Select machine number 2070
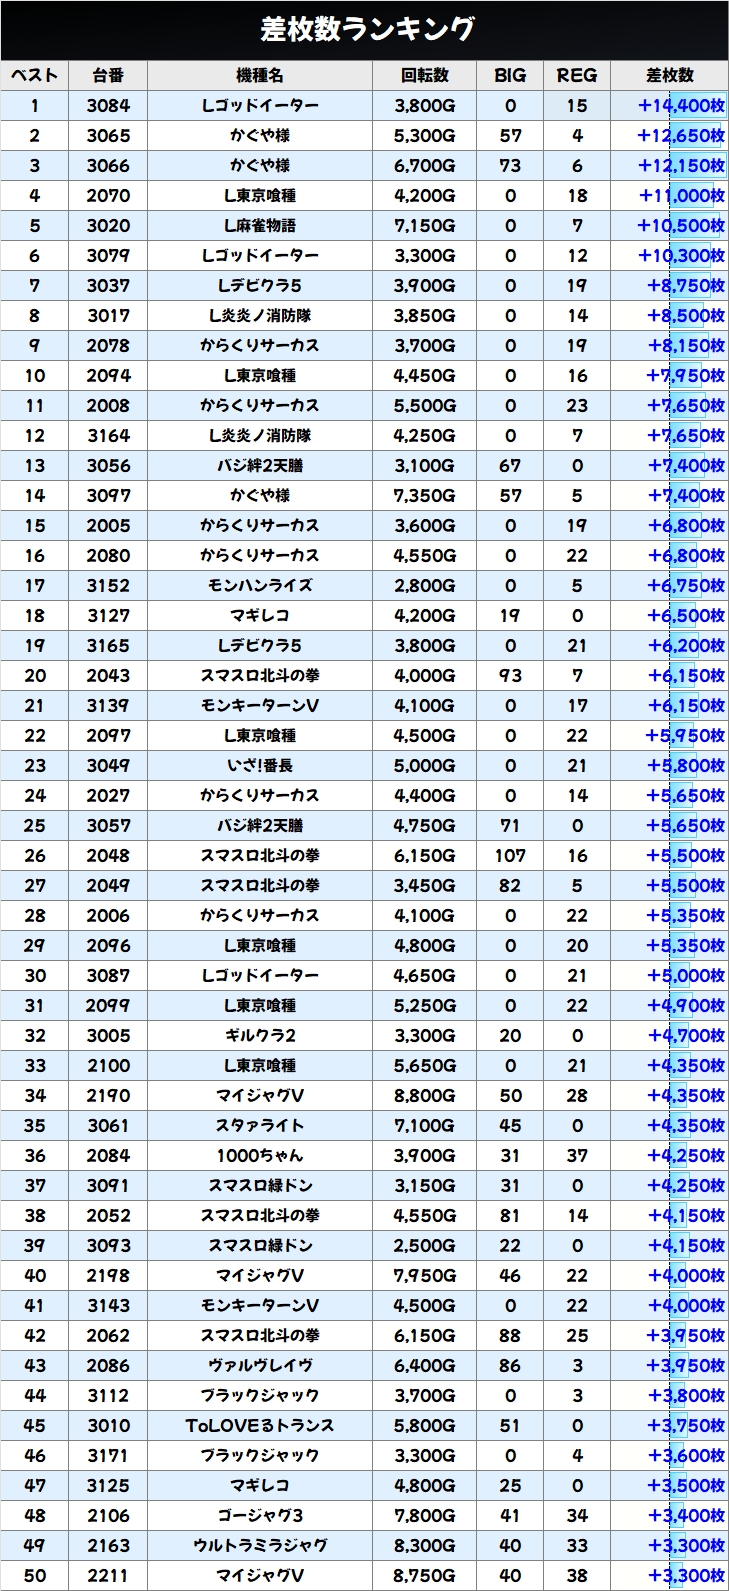 click(108, 195)
